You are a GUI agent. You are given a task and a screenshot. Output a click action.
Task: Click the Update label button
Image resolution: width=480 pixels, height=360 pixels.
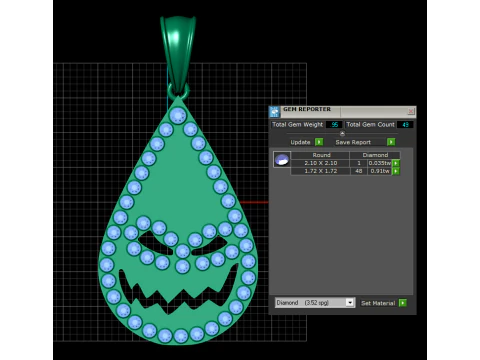(300, 142)
